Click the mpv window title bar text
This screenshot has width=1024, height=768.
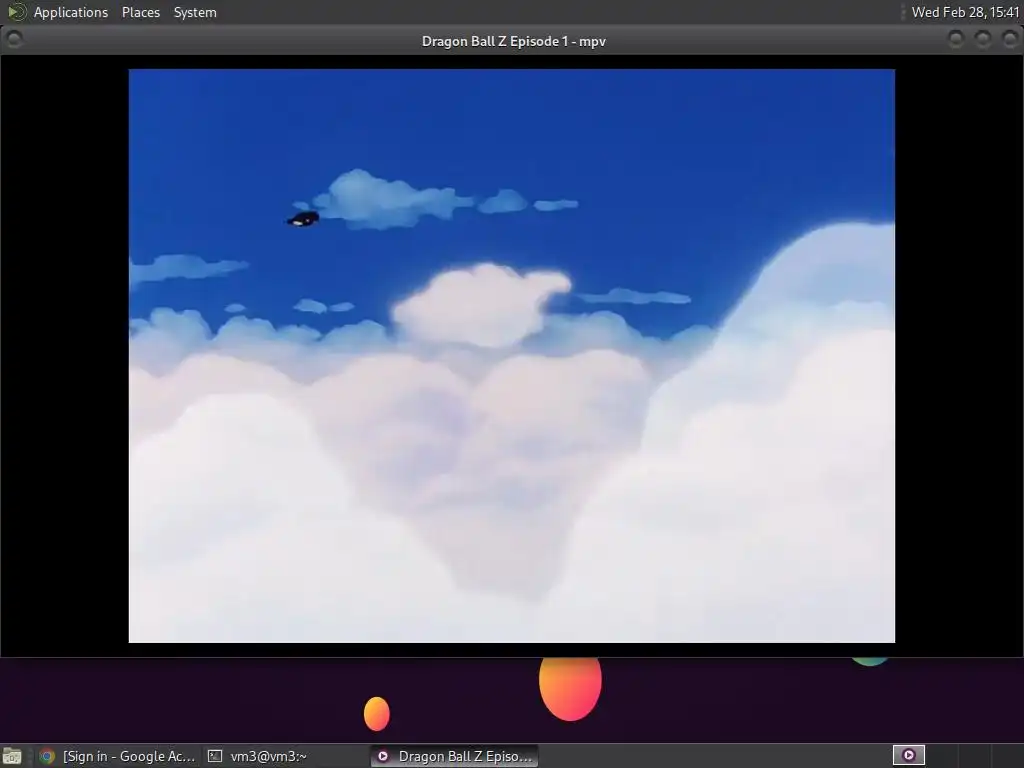click(513, 41)
